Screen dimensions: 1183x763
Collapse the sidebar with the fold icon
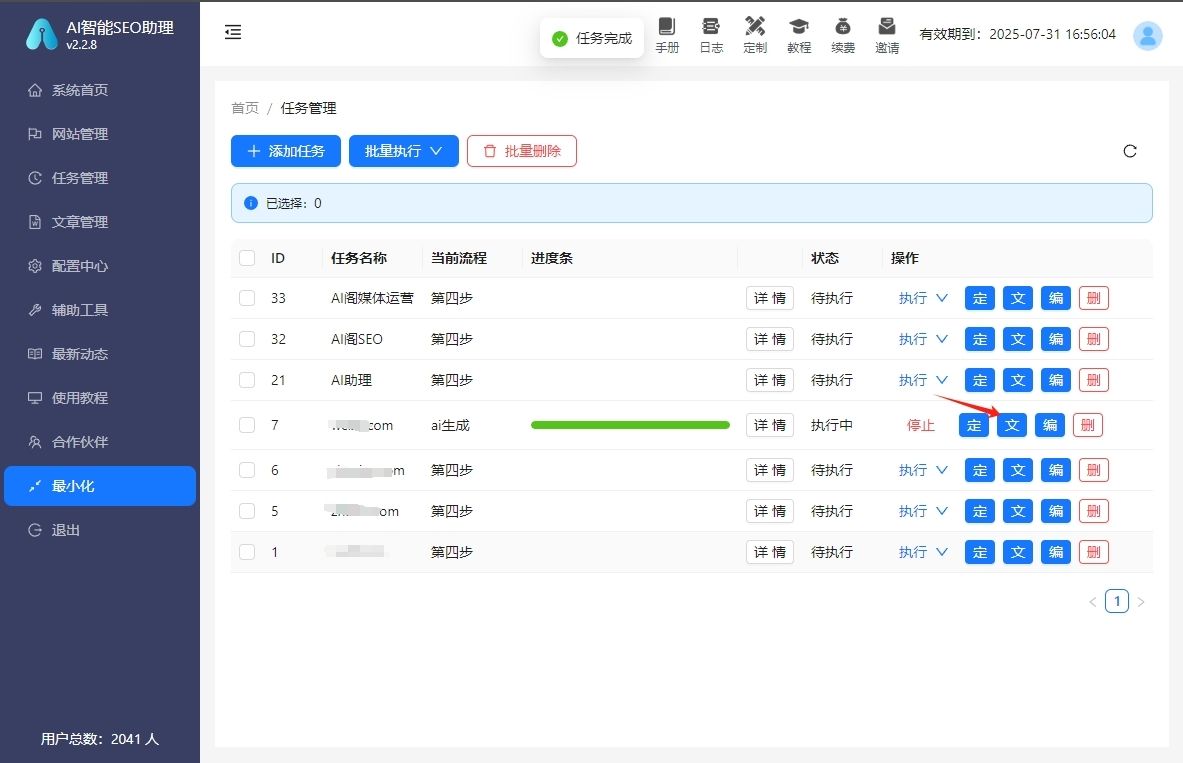click(x=233, y=32)
